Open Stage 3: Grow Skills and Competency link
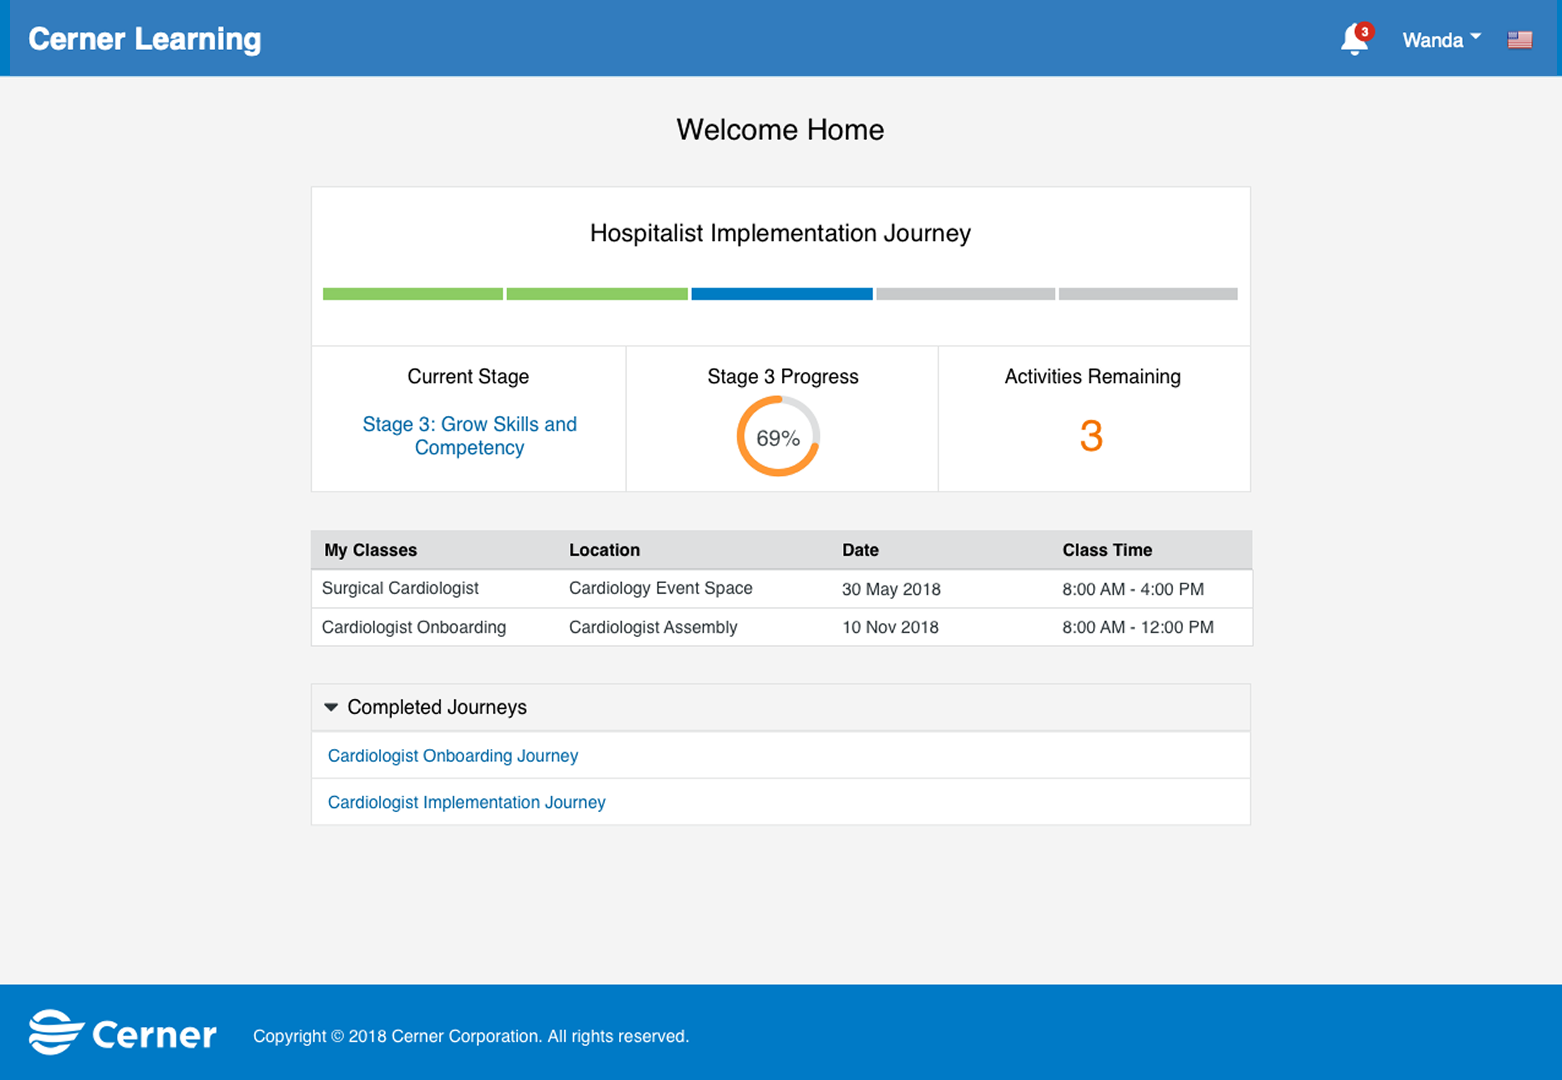 click(469, 436)
